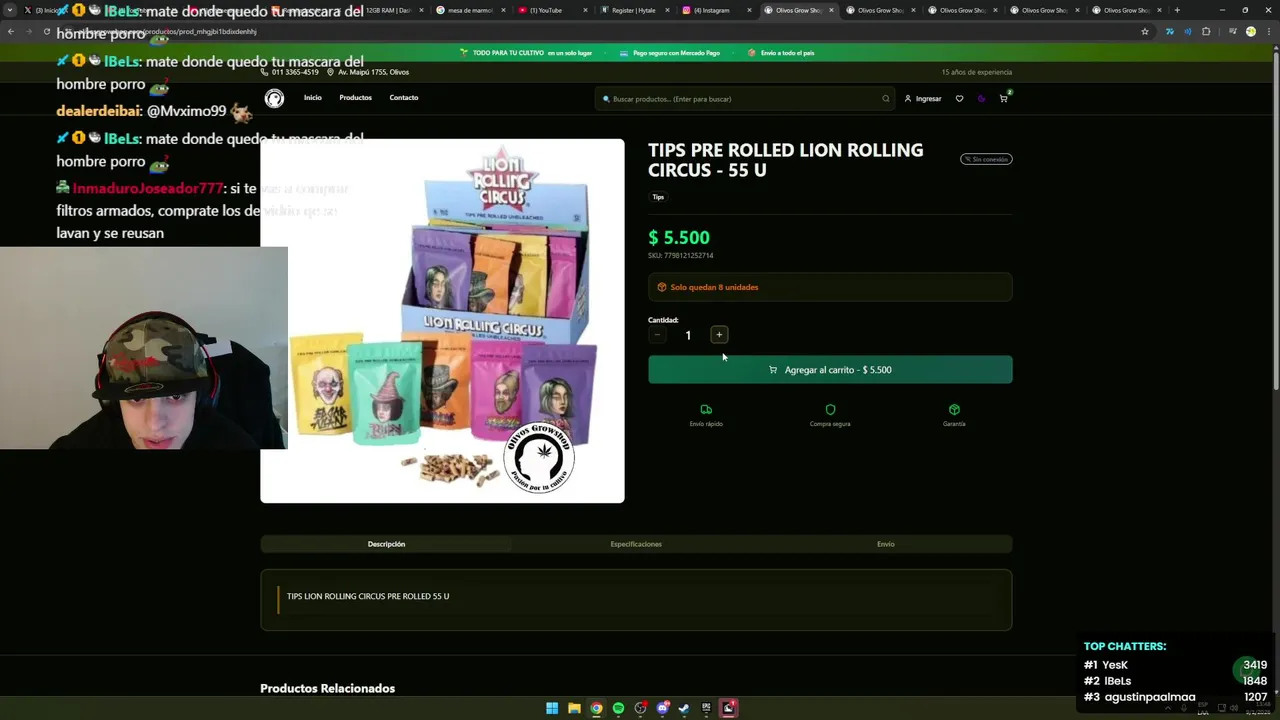Go back with browser back arrow
The image size is (1280, 720).
(11, 31)
